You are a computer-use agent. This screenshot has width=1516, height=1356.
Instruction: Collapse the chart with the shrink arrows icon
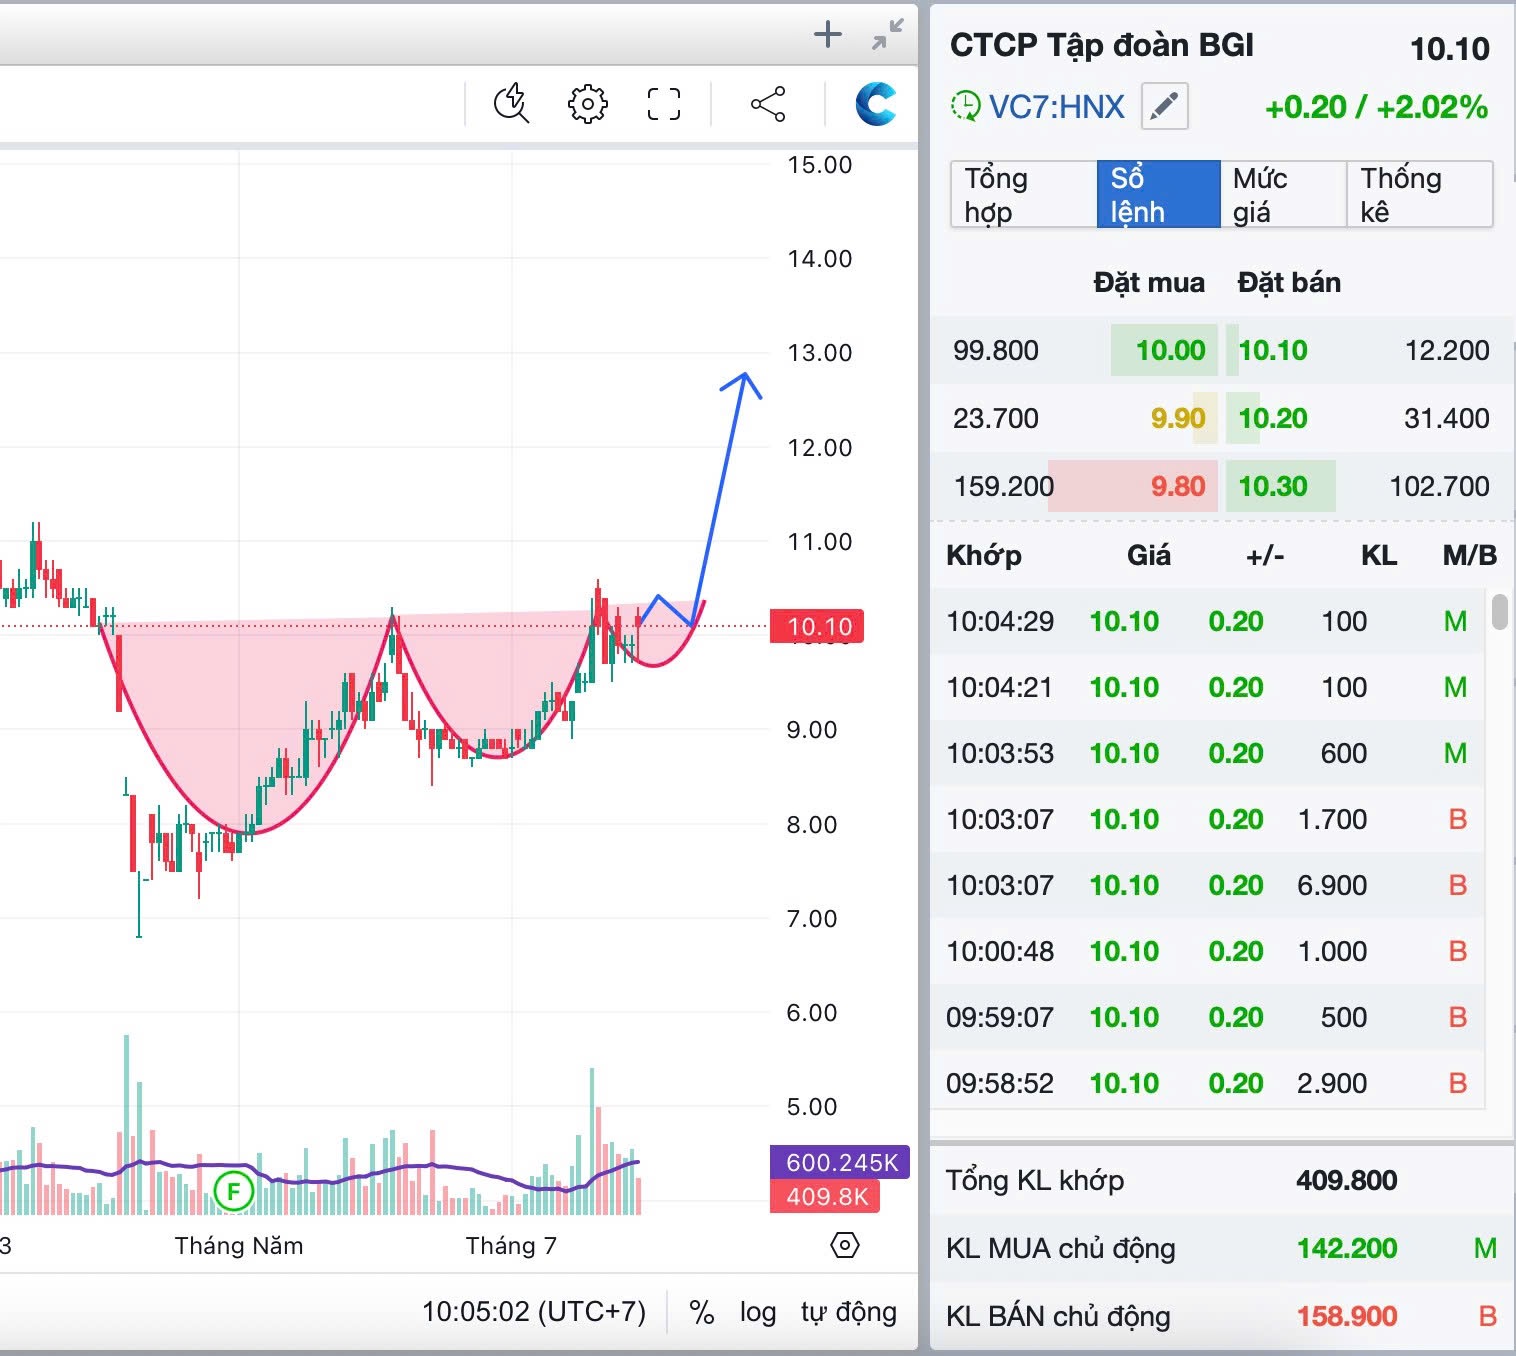click(887, 35)
